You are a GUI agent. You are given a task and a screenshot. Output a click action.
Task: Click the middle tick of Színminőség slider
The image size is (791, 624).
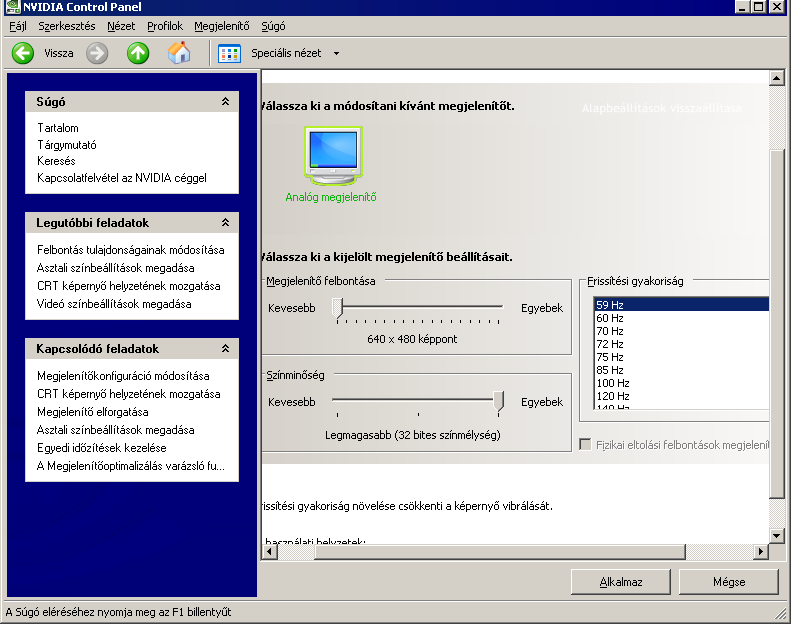pyautogui.click(x=418, y=415)
